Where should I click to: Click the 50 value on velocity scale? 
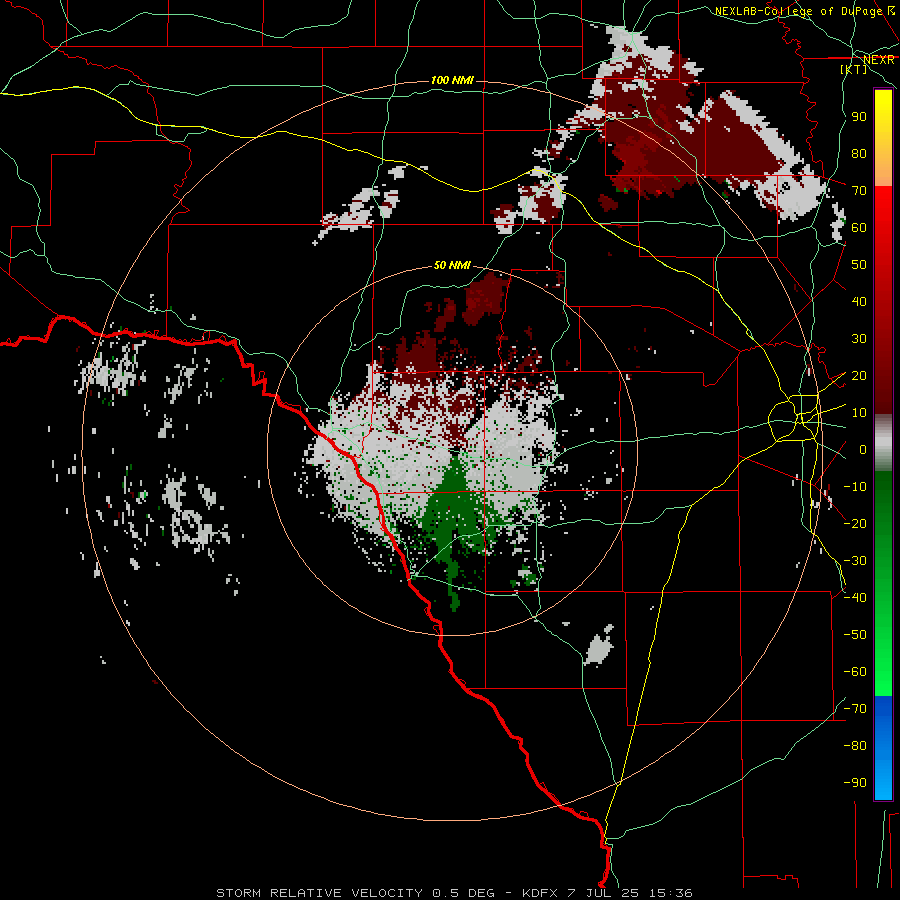859,265
